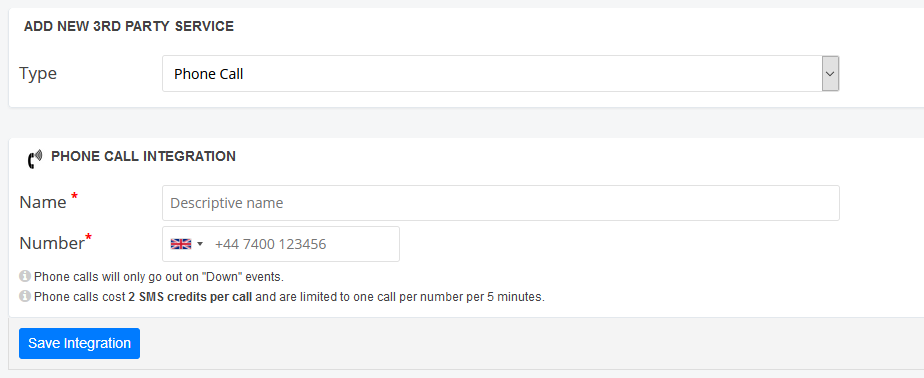The height and width of the screenshot is (378, 924).
Task: Click the bold "2 SMS credits per call" text
Action: click(190, 297)
